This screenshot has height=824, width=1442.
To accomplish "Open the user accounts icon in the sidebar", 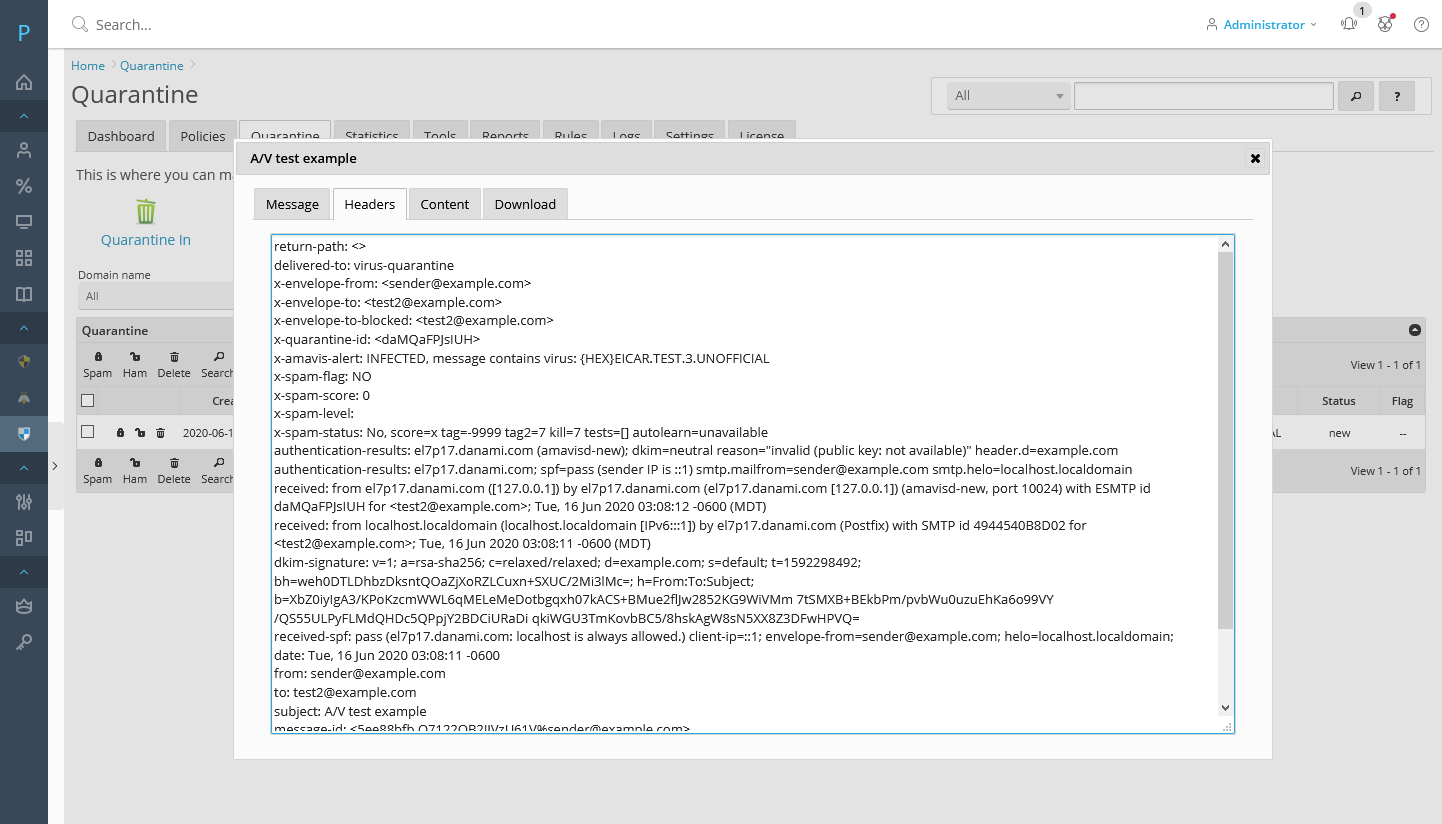I will (x=24, y=150).
